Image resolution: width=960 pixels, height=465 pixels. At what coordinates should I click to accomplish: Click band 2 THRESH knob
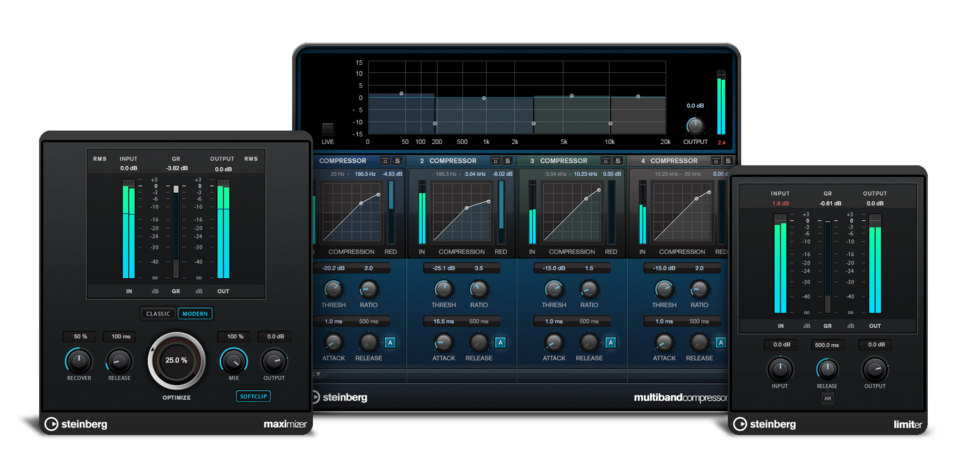(444, 289)
